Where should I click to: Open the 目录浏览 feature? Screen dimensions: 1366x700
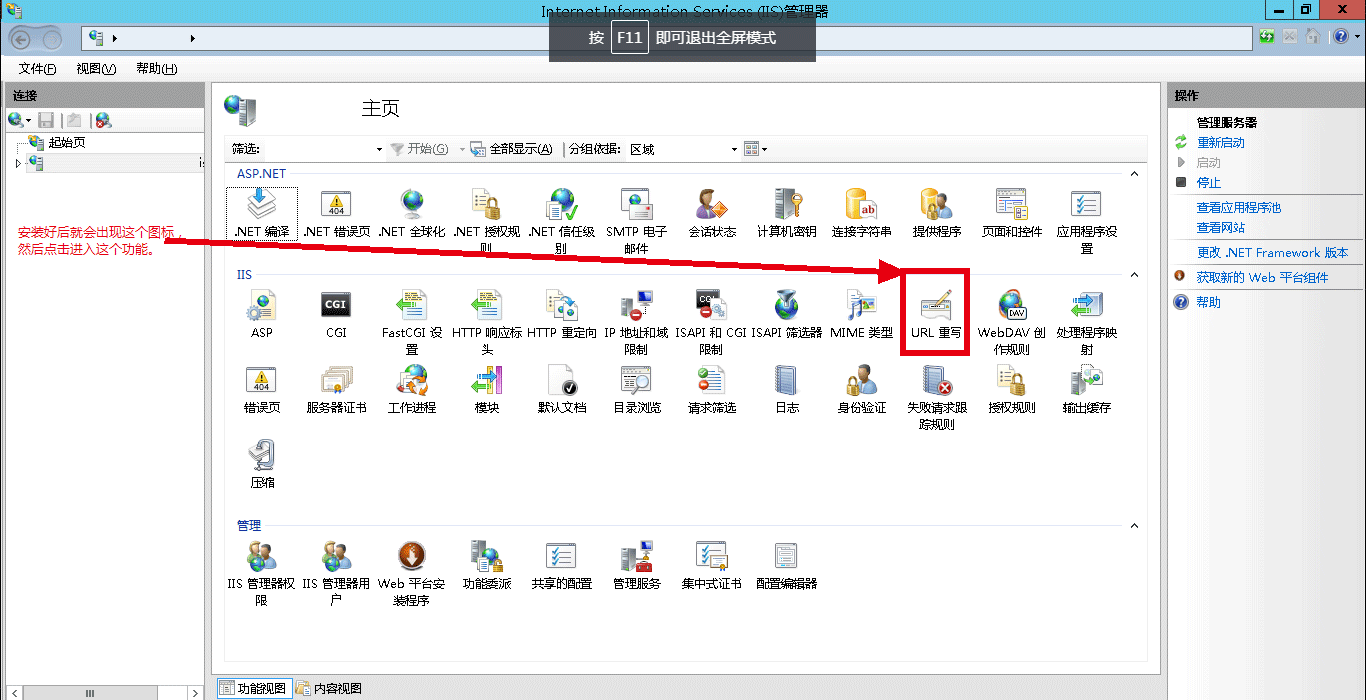coord(636,390)
